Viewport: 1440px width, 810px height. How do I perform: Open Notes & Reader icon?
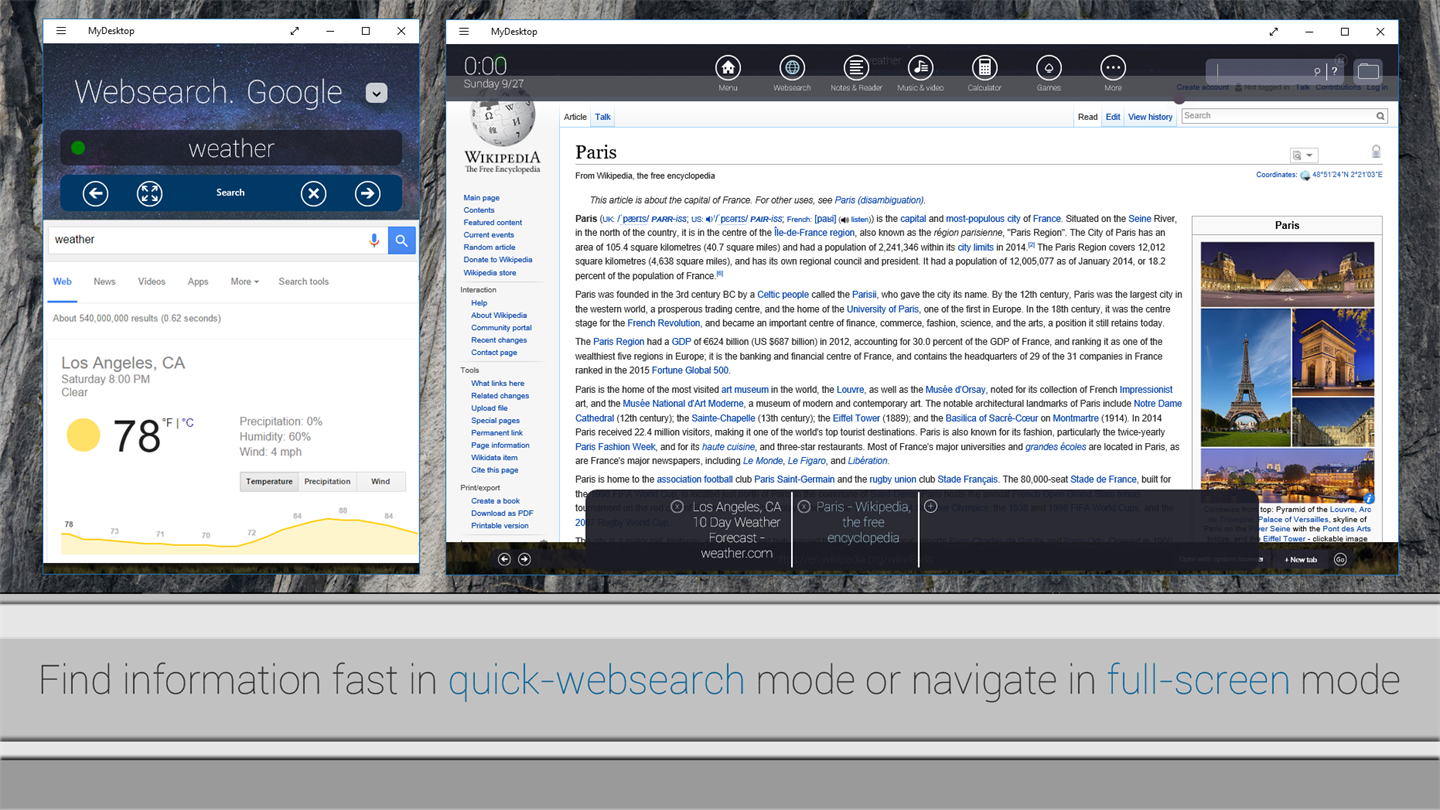[856, 68]
